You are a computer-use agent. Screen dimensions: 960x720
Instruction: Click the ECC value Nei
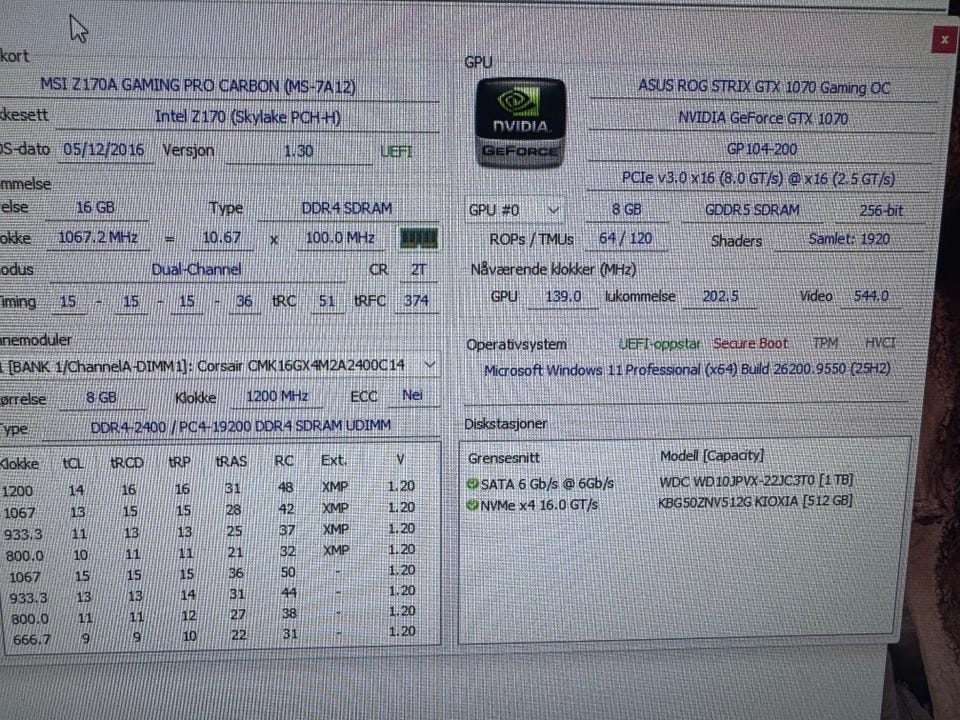413,396
